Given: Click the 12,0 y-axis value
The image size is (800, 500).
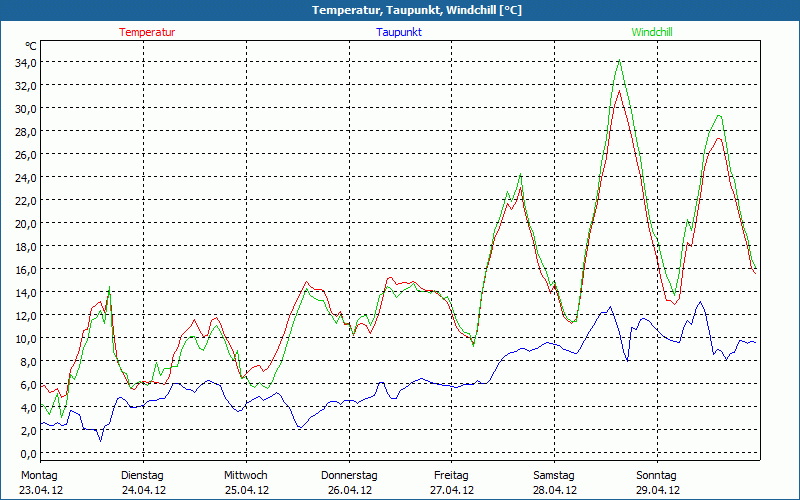Looking at the screenshot, I should (x=26, y=315).
